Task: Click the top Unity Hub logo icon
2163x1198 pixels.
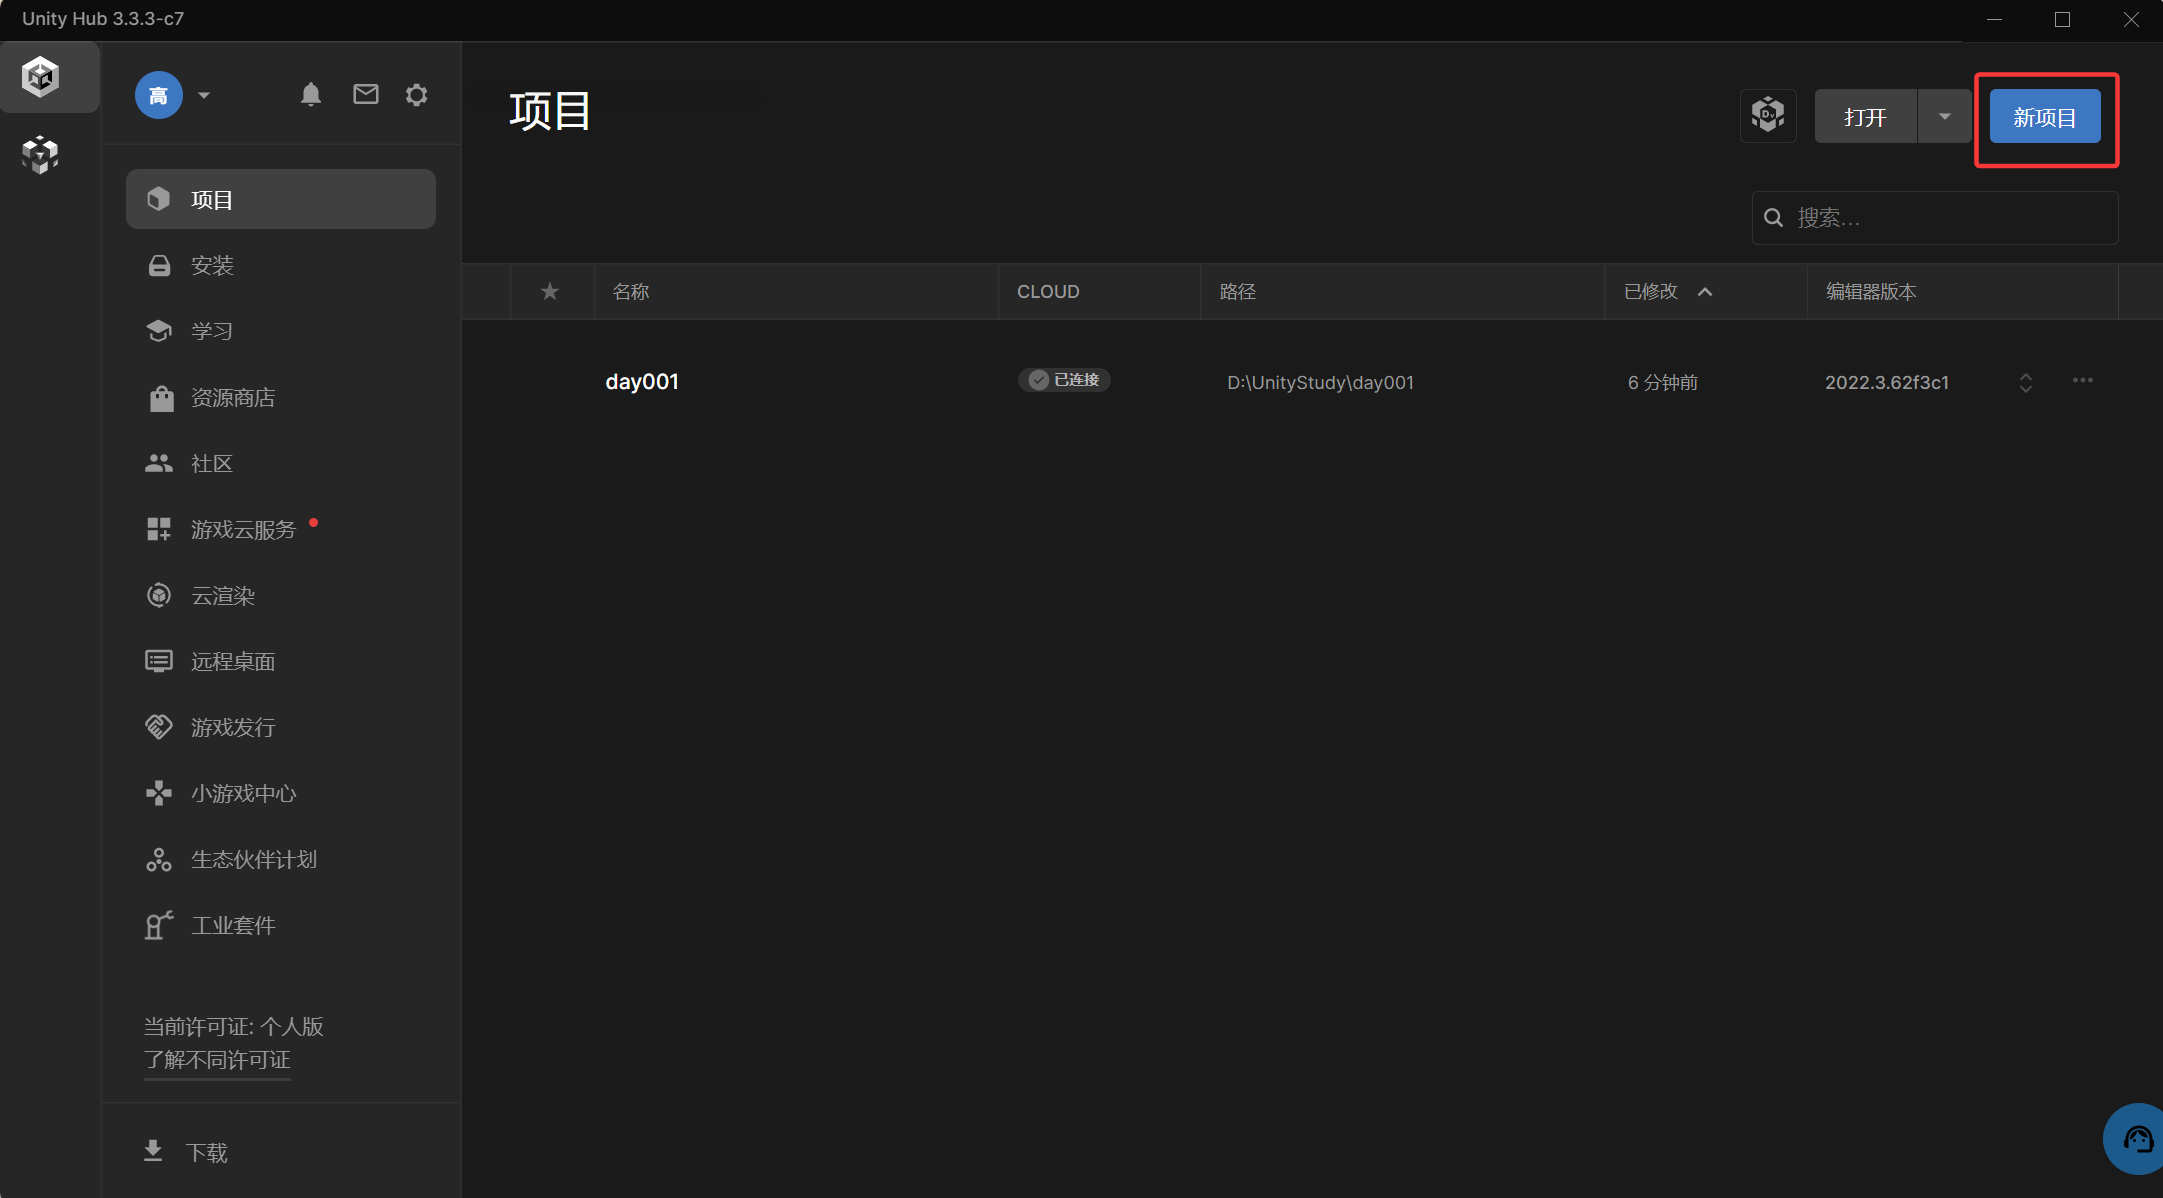Action: coord(41,77)
